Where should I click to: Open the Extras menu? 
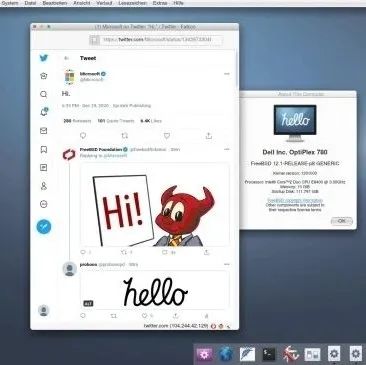(160, 3)
